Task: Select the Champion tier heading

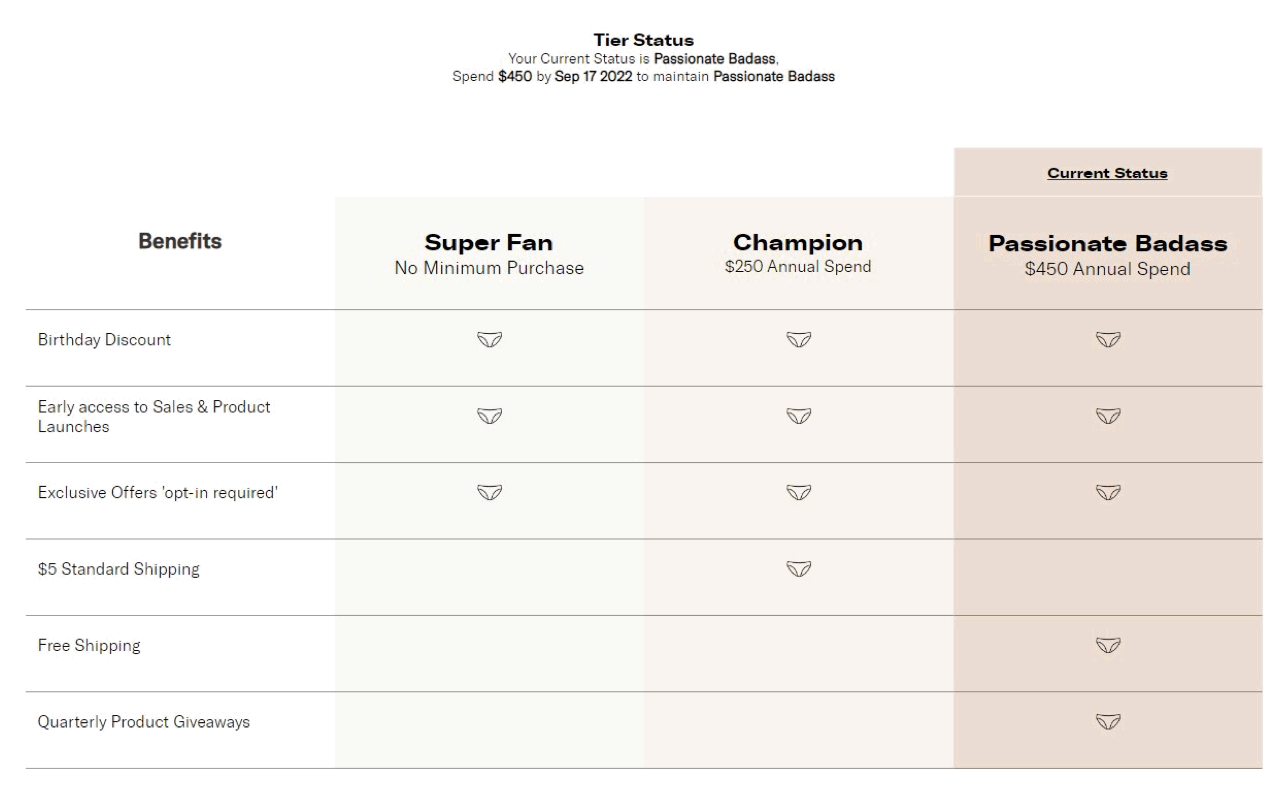Action: pyautogui.click(x=798, y=243)
